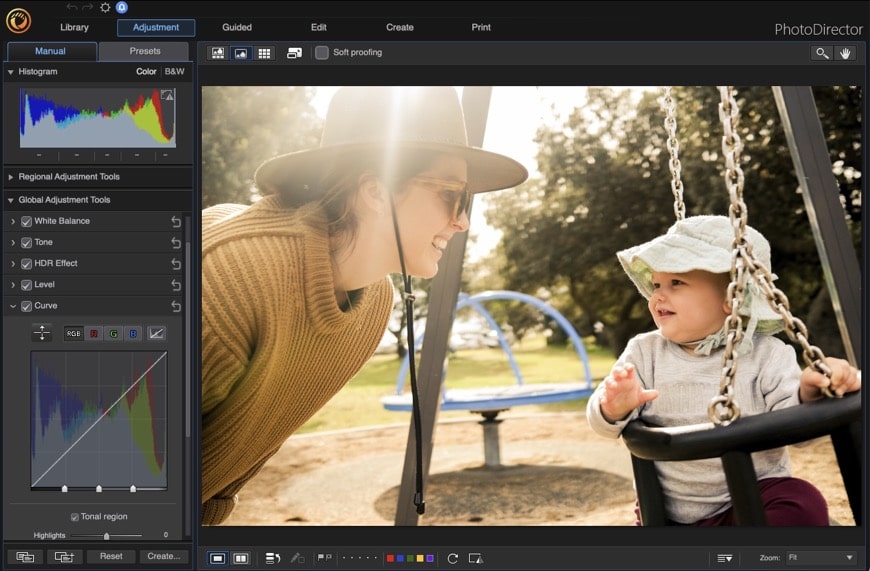Viewport: 870px width, 571px height.
Task: Select the blue B curve channel
Action: click(133, 333)
